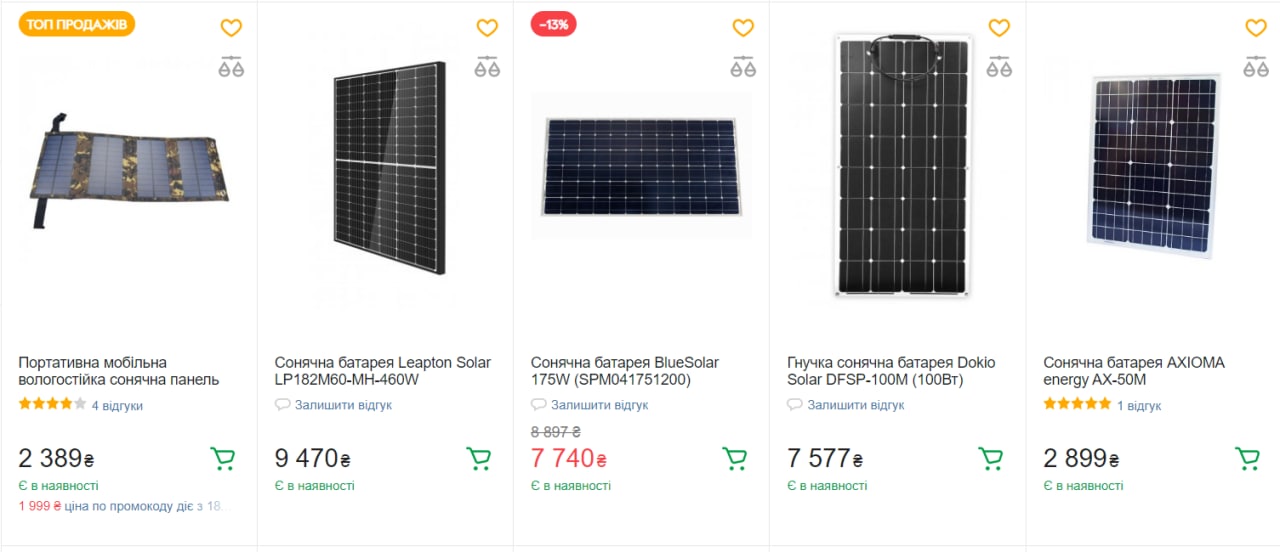
Task: Add Leapton Solar panel to cart
Action: tap(479, 459)
